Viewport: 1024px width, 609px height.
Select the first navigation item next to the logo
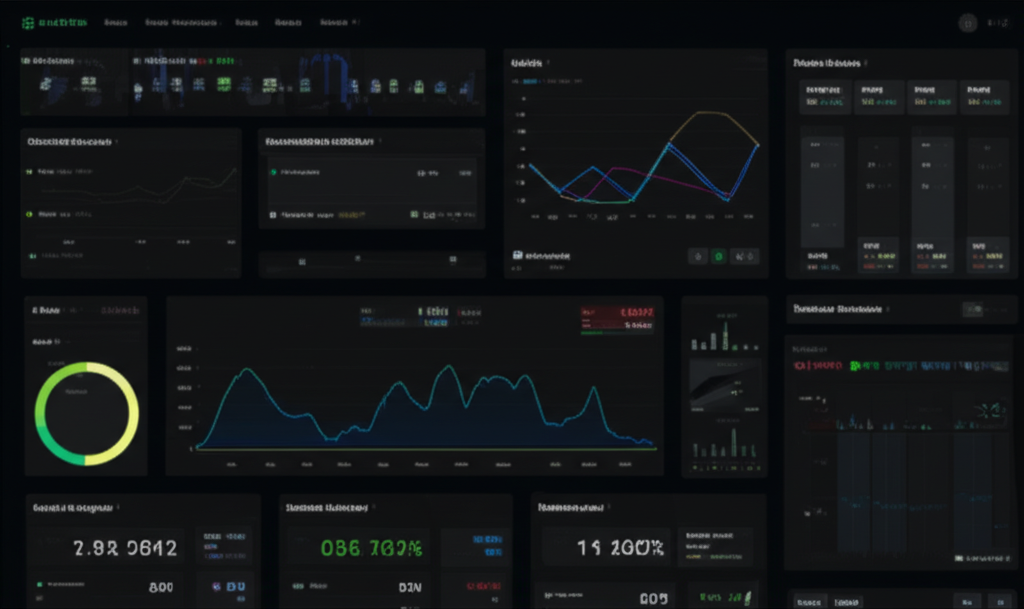pyautogui.click(x=116, y=22)
